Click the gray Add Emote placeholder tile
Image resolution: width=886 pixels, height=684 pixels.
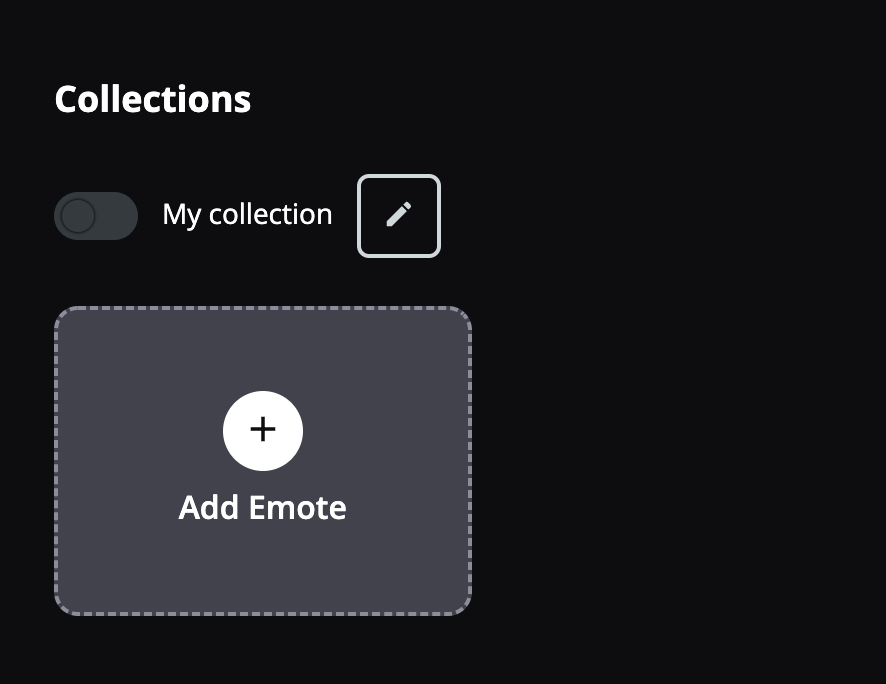pos(263,461)
